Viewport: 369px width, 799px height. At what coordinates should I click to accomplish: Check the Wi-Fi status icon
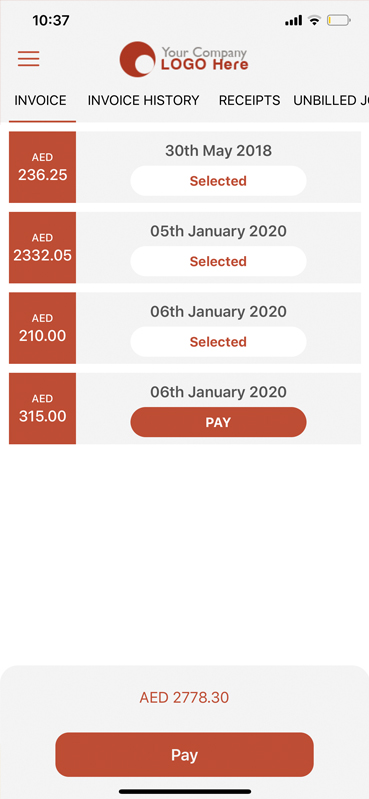coord(314,21)
